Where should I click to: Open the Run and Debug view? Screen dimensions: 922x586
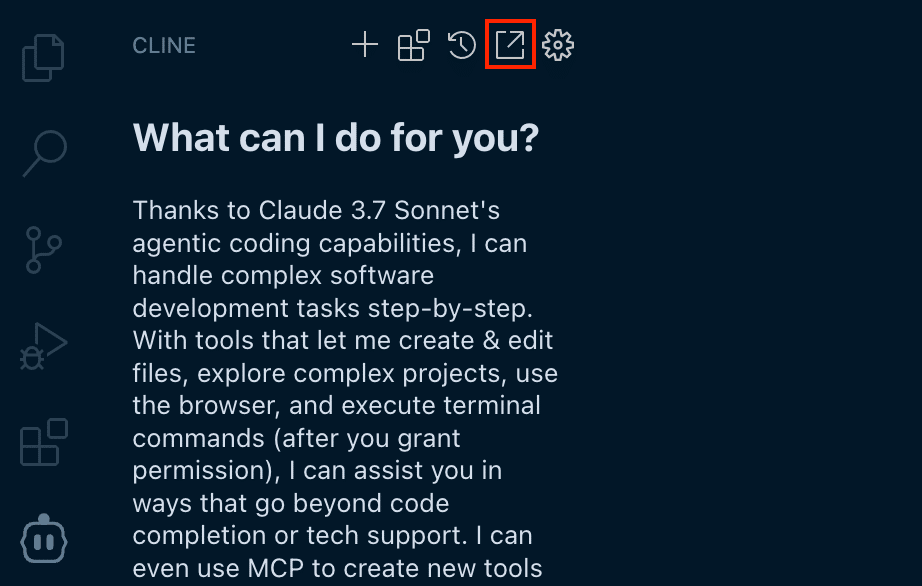(44, 346)
